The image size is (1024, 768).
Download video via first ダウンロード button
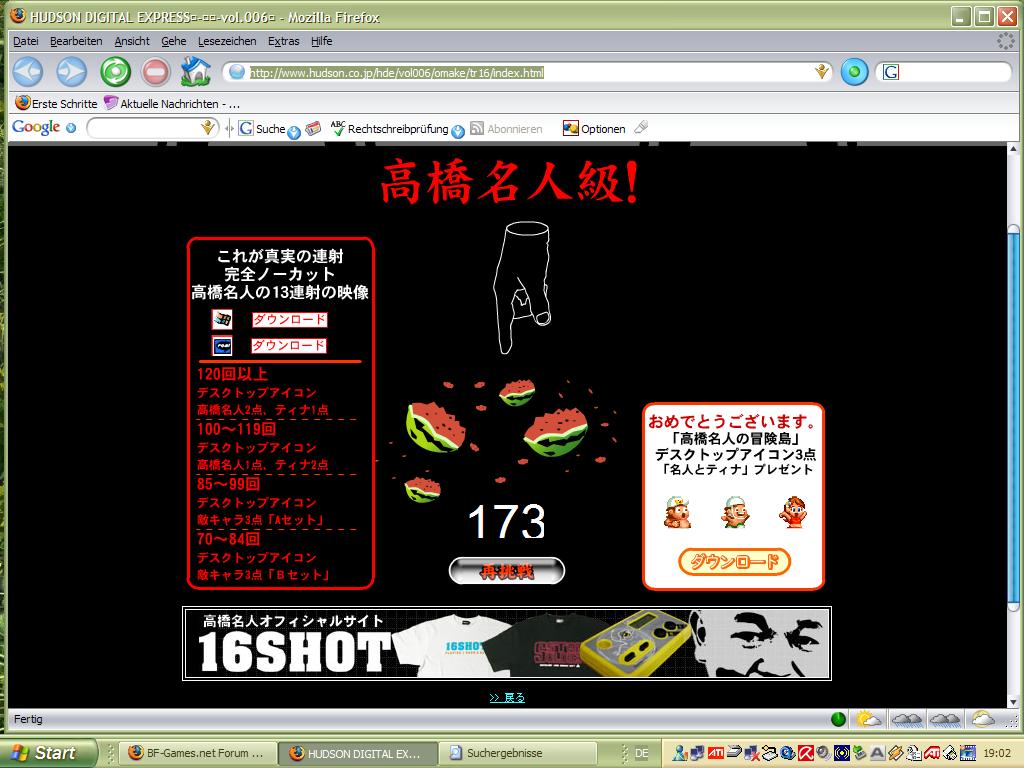tap(289, 319)
